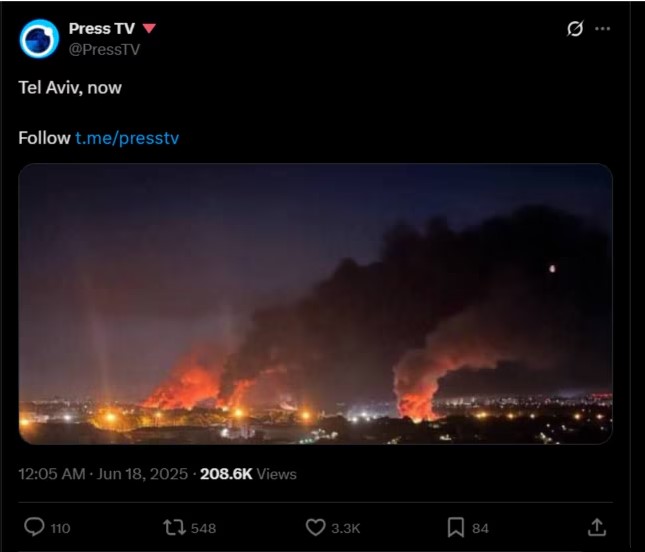Open the Press TV display name

click(x=101, y=28)
